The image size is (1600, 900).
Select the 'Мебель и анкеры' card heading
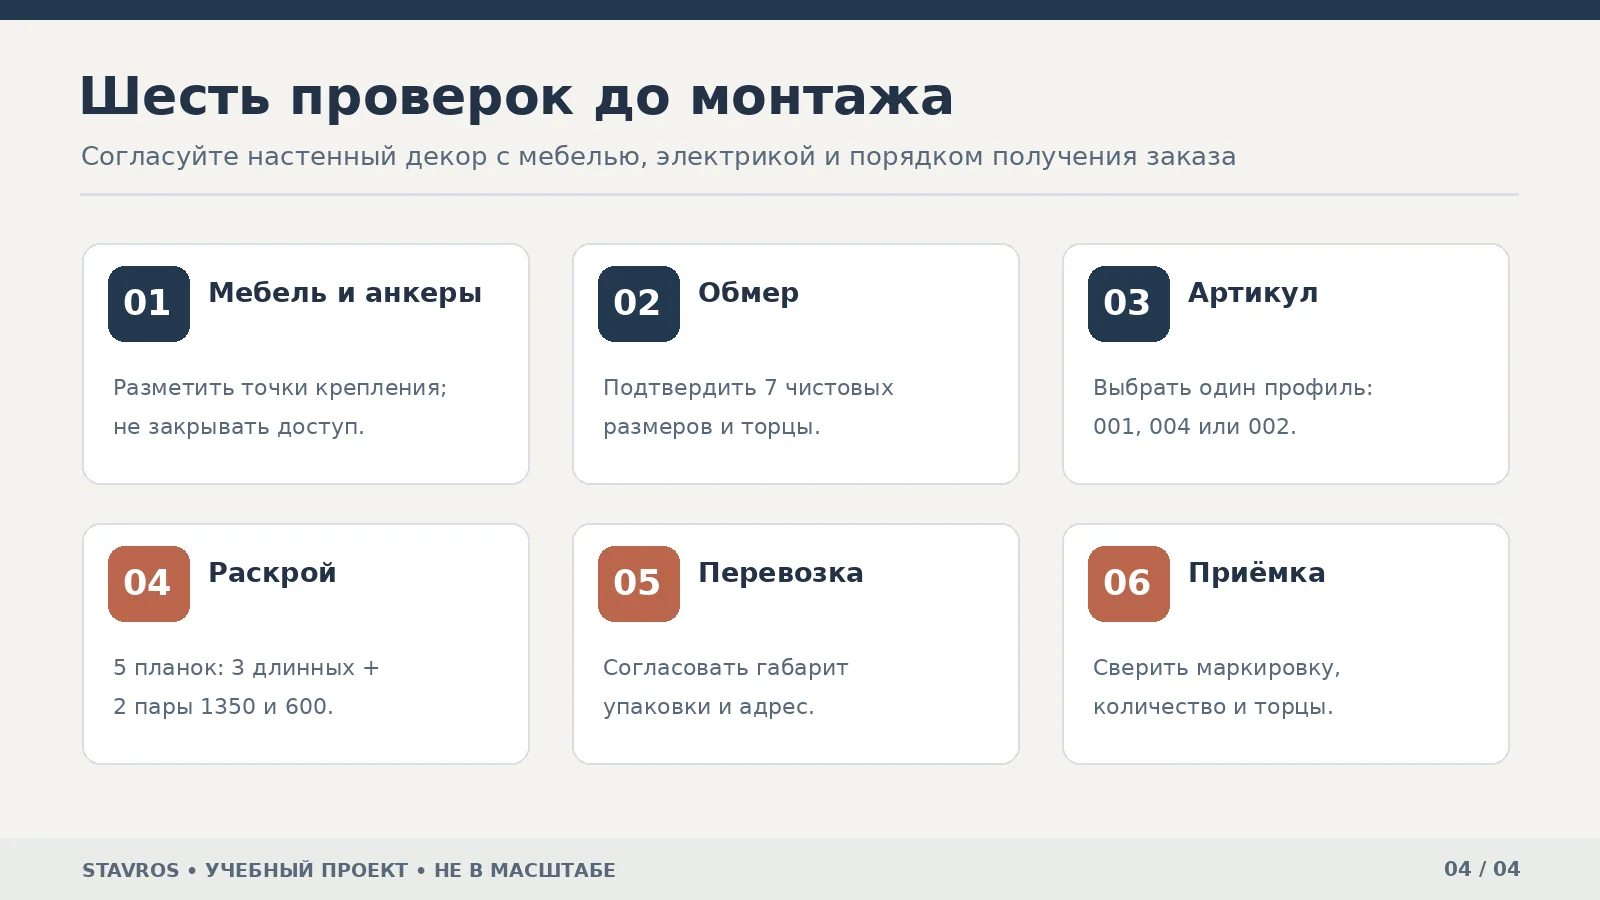[345, 293]
